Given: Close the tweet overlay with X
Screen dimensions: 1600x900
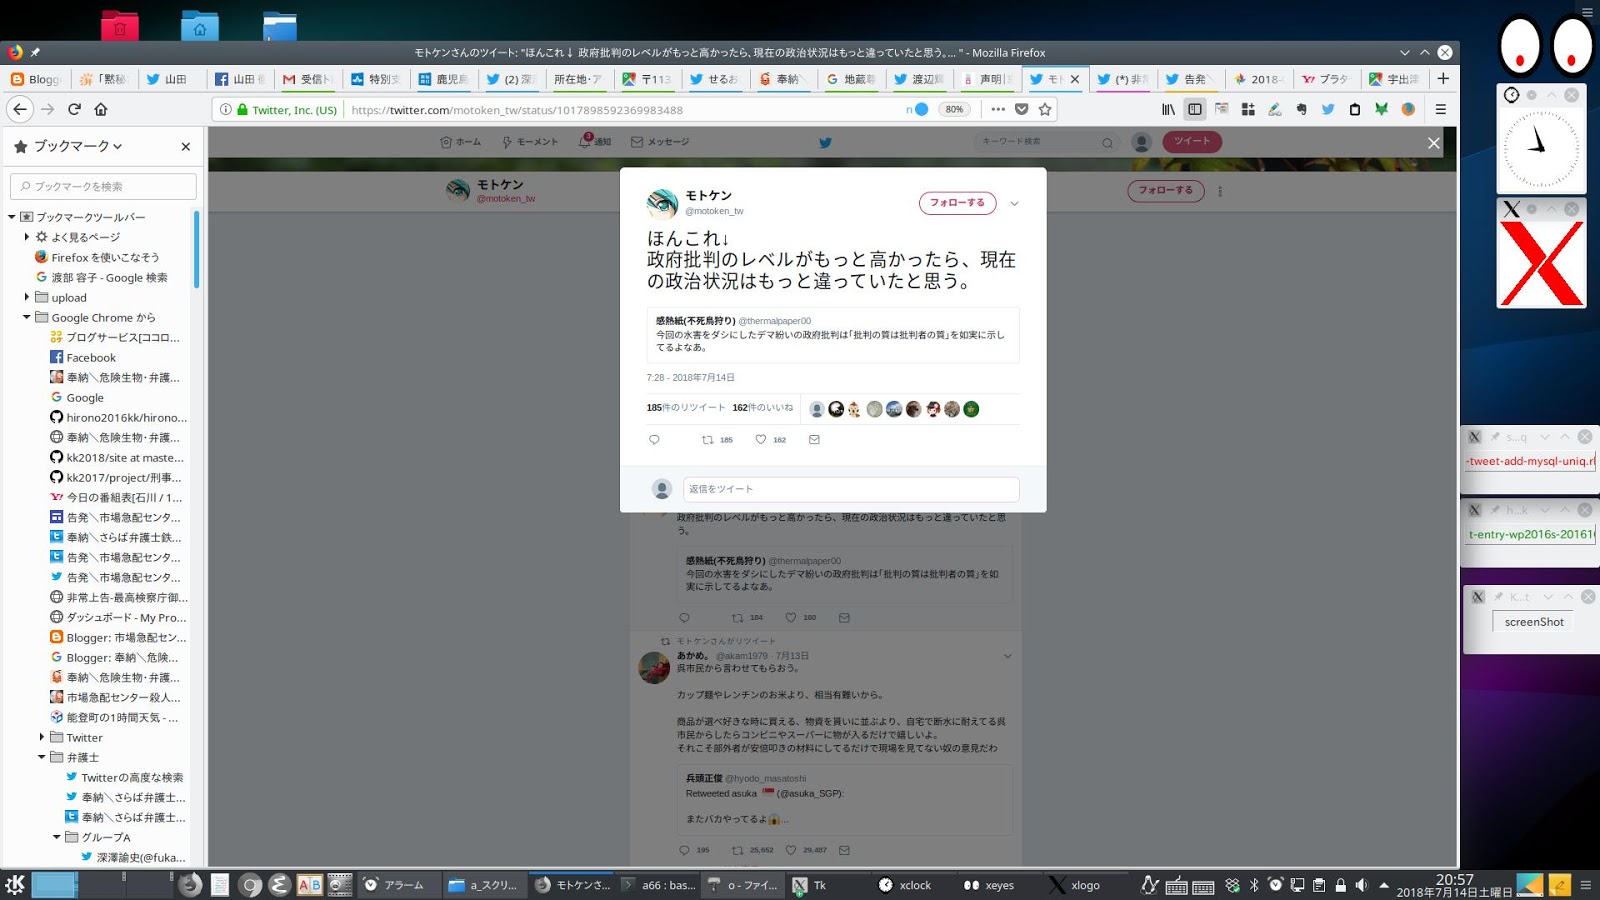Looking at the screenshot, I should point(1433,143).
